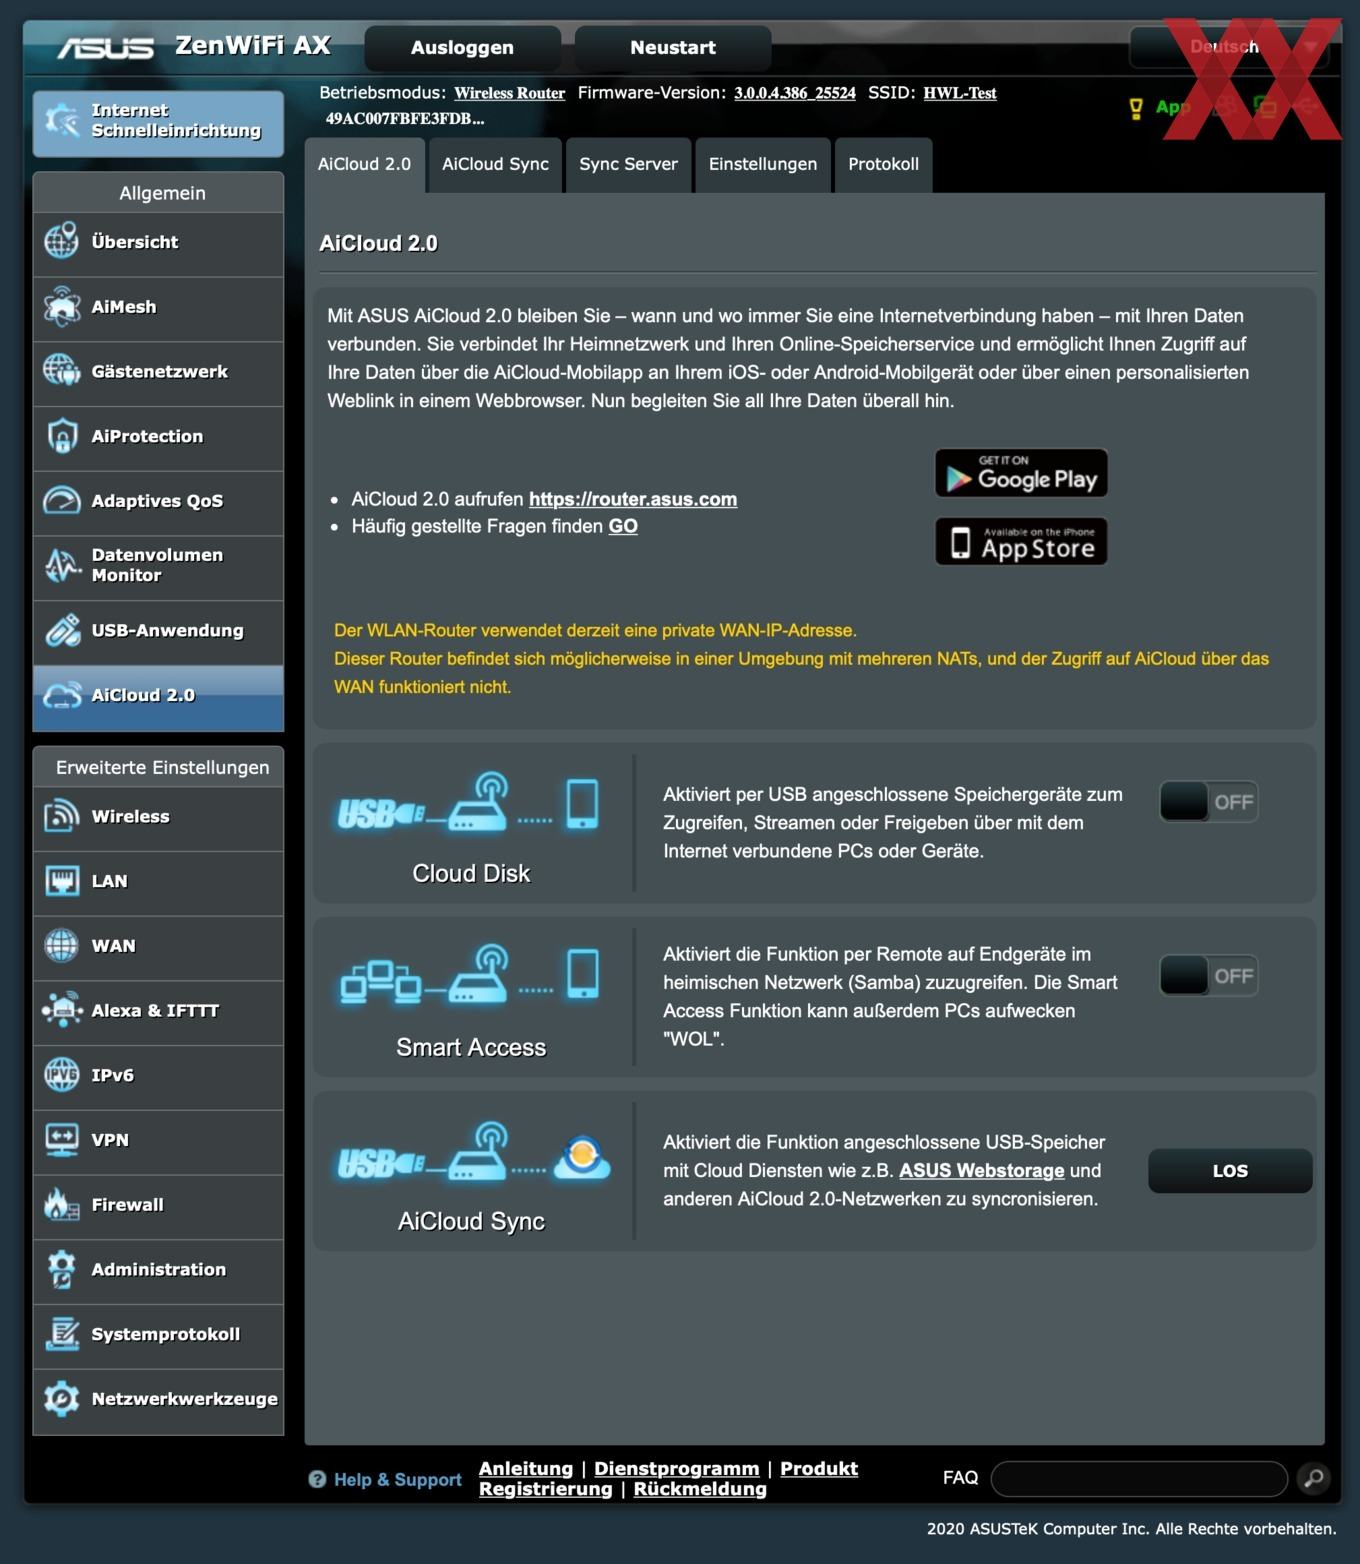This screenshot has height=1564, width=1360.
Task: Click the WAN globe icon
Action: (x=61, y=946)
